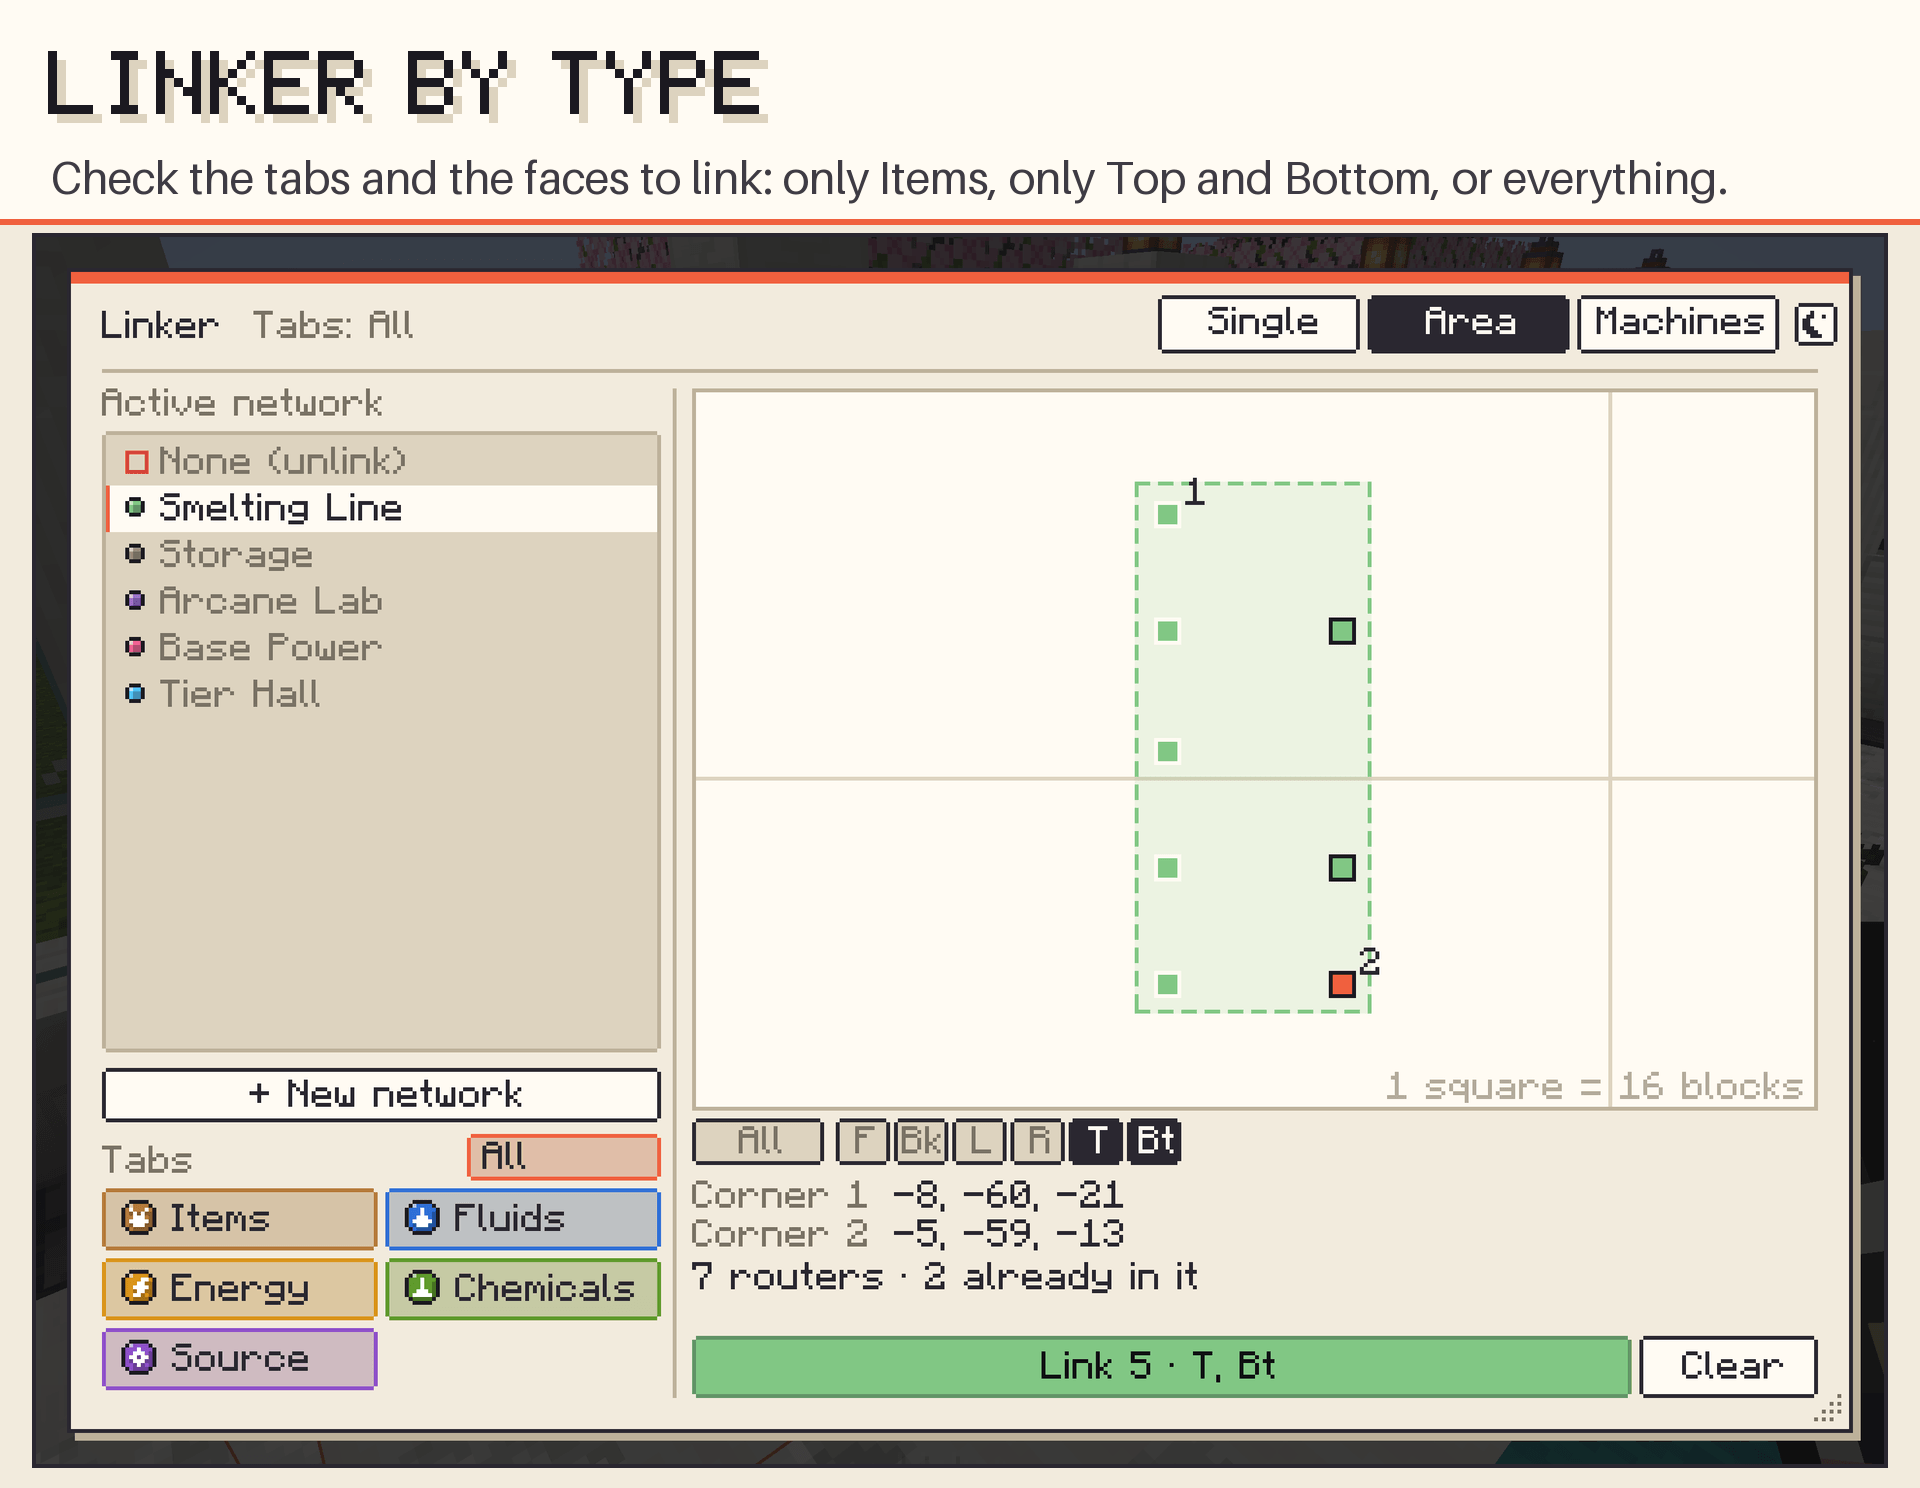Toggle the Back (Bk) face

[920, 1141]
